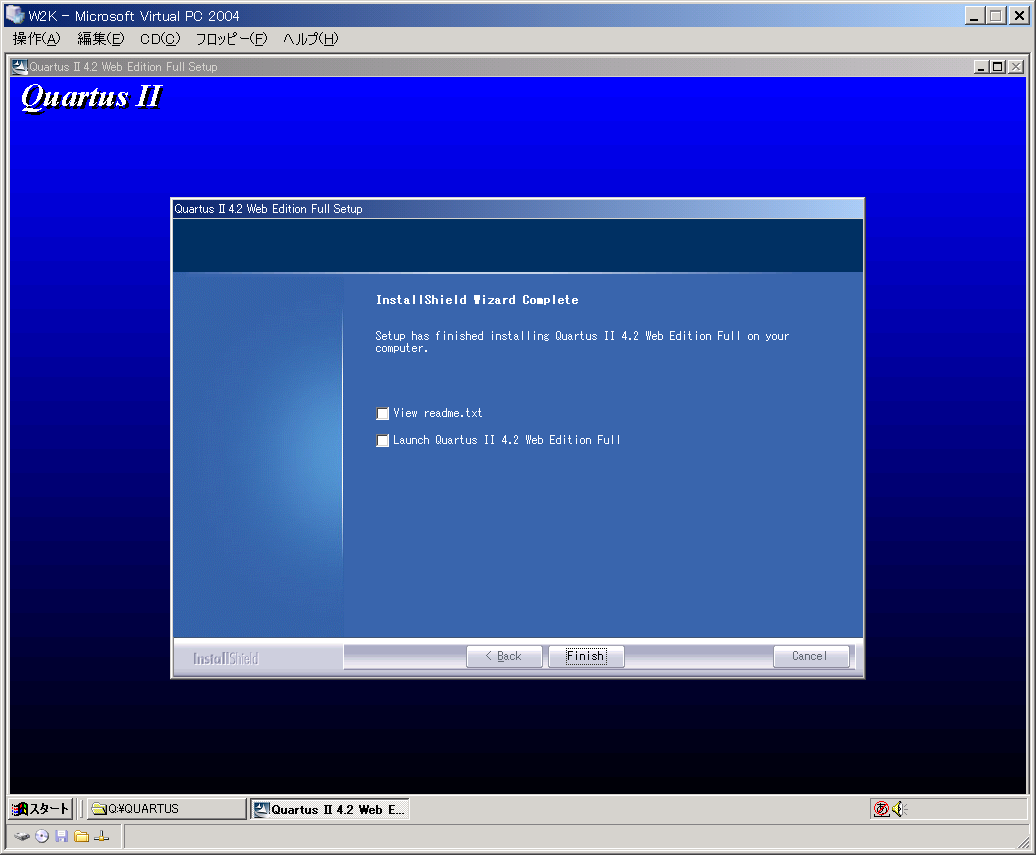Click the disabled IME indicator in the tray
This screenshot has width=1036, height=855.
coord(881,809)
